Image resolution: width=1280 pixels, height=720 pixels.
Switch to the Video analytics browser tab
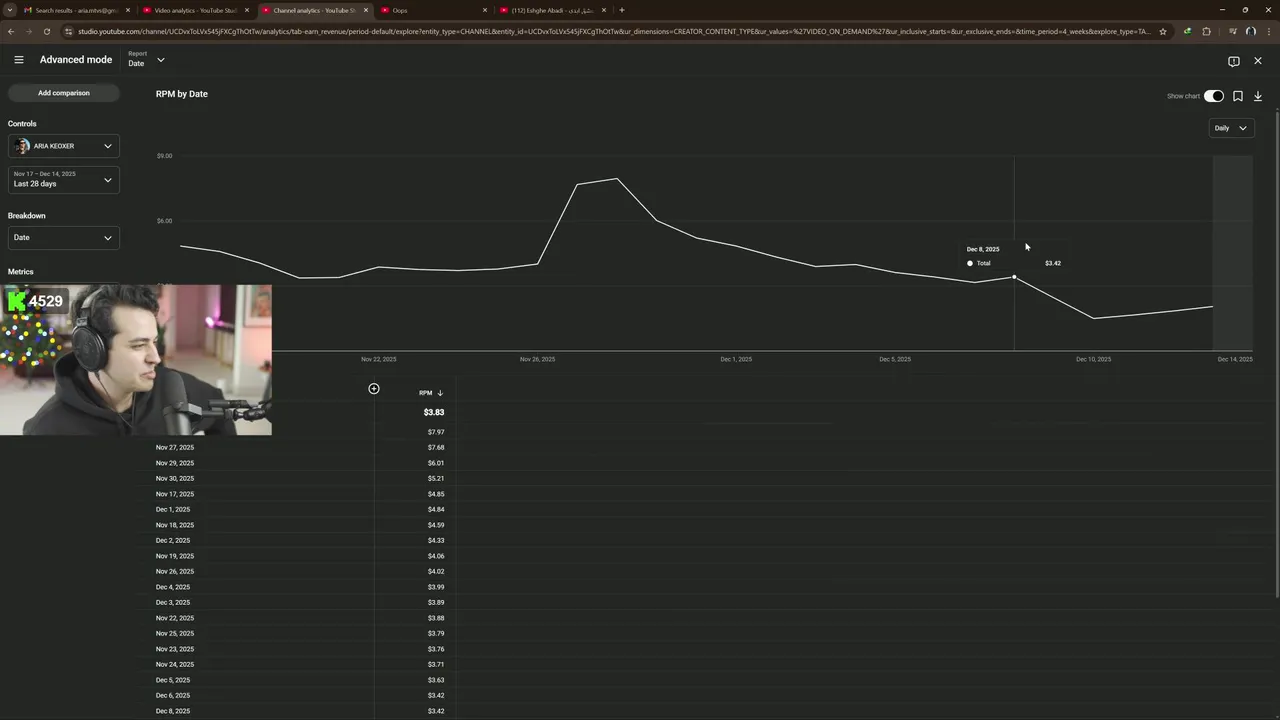tap(195, 10)
